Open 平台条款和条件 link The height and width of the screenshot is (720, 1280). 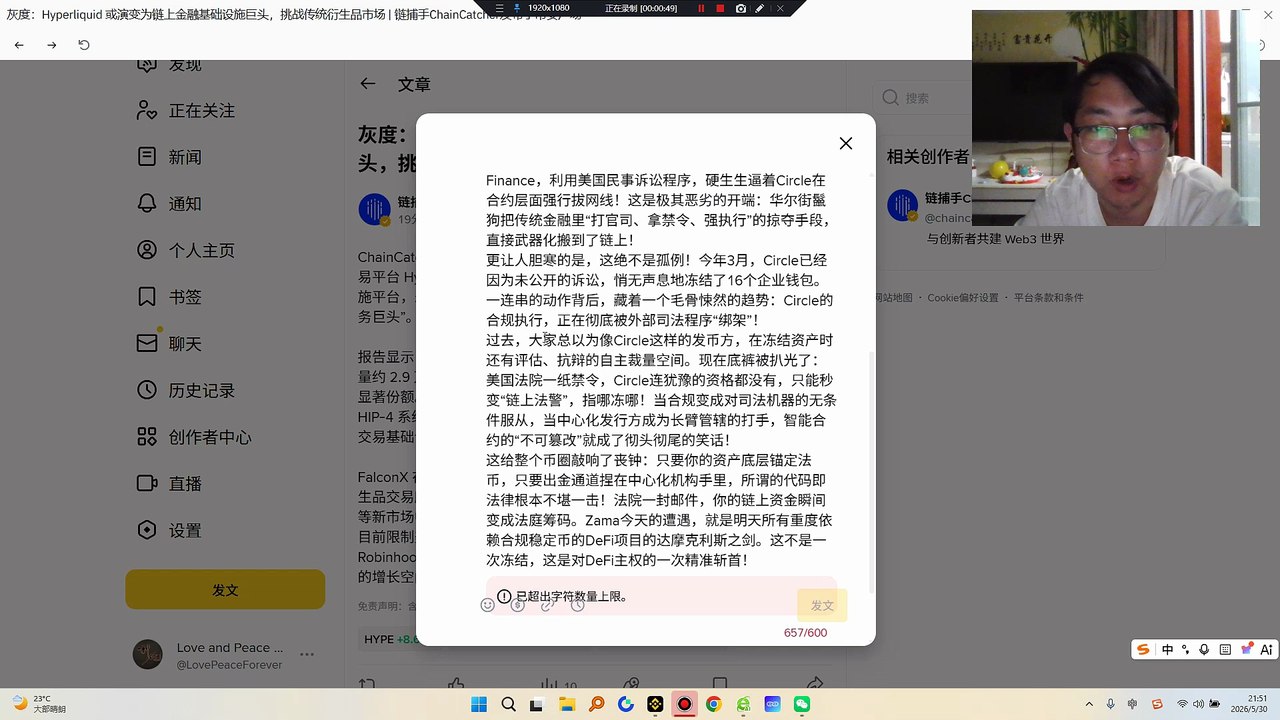(x=1048, y=298)
